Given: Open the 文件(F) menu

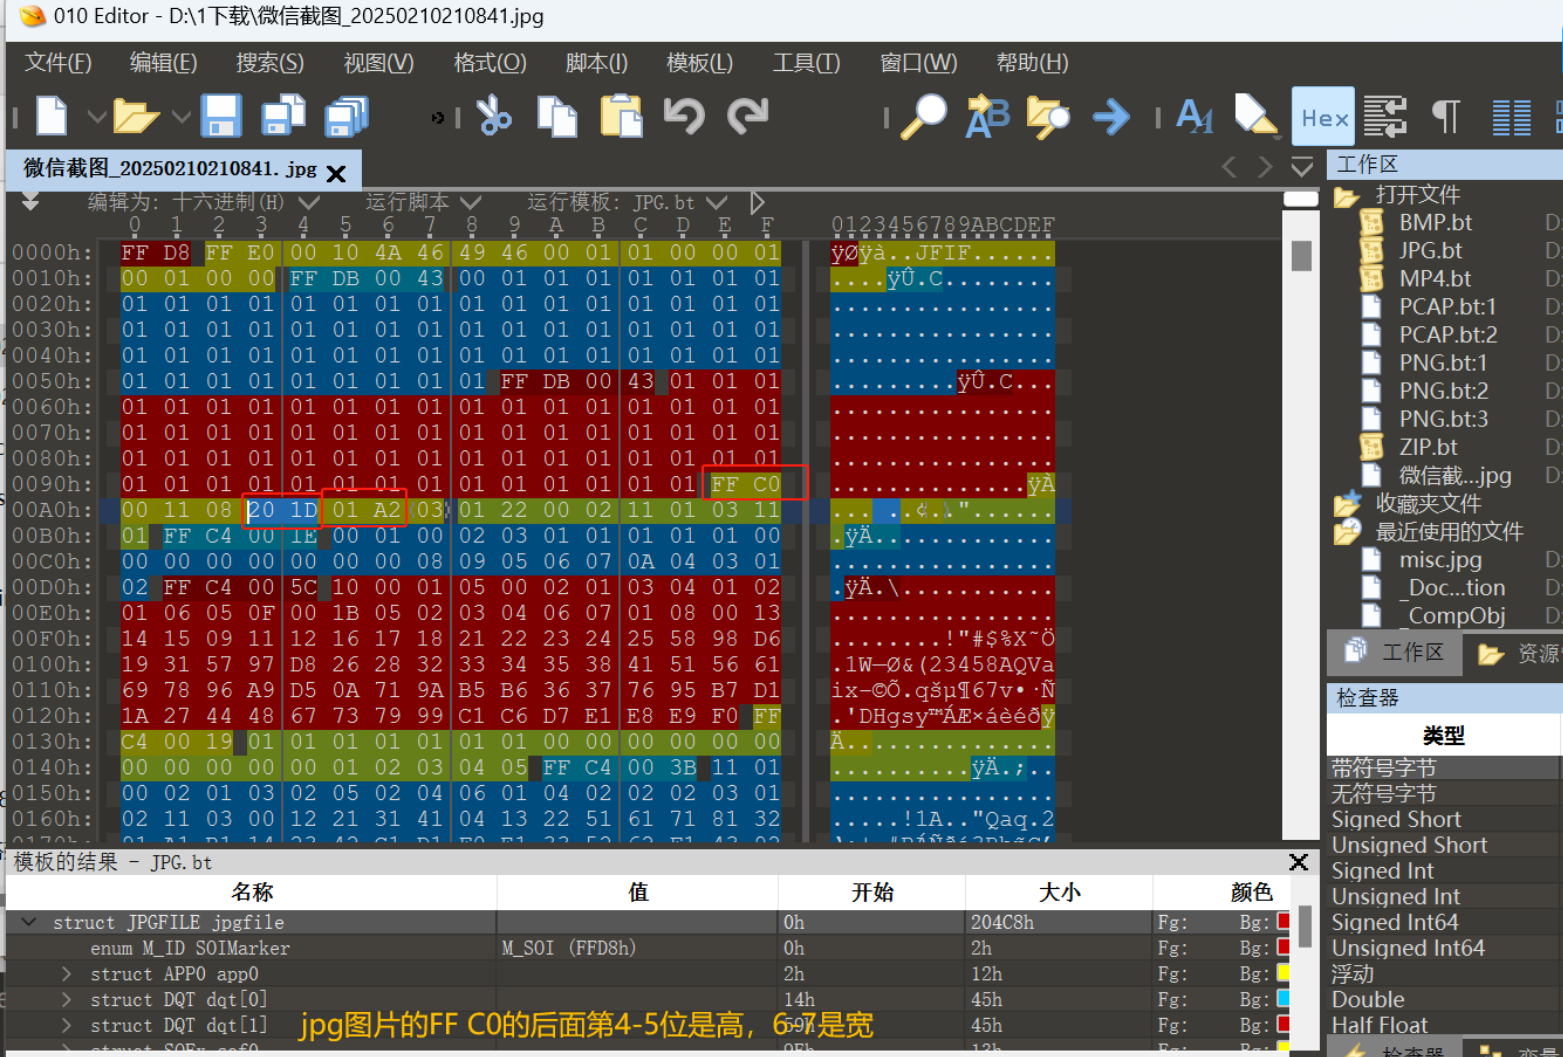Looking at the screenshot, I should (58, 63).
